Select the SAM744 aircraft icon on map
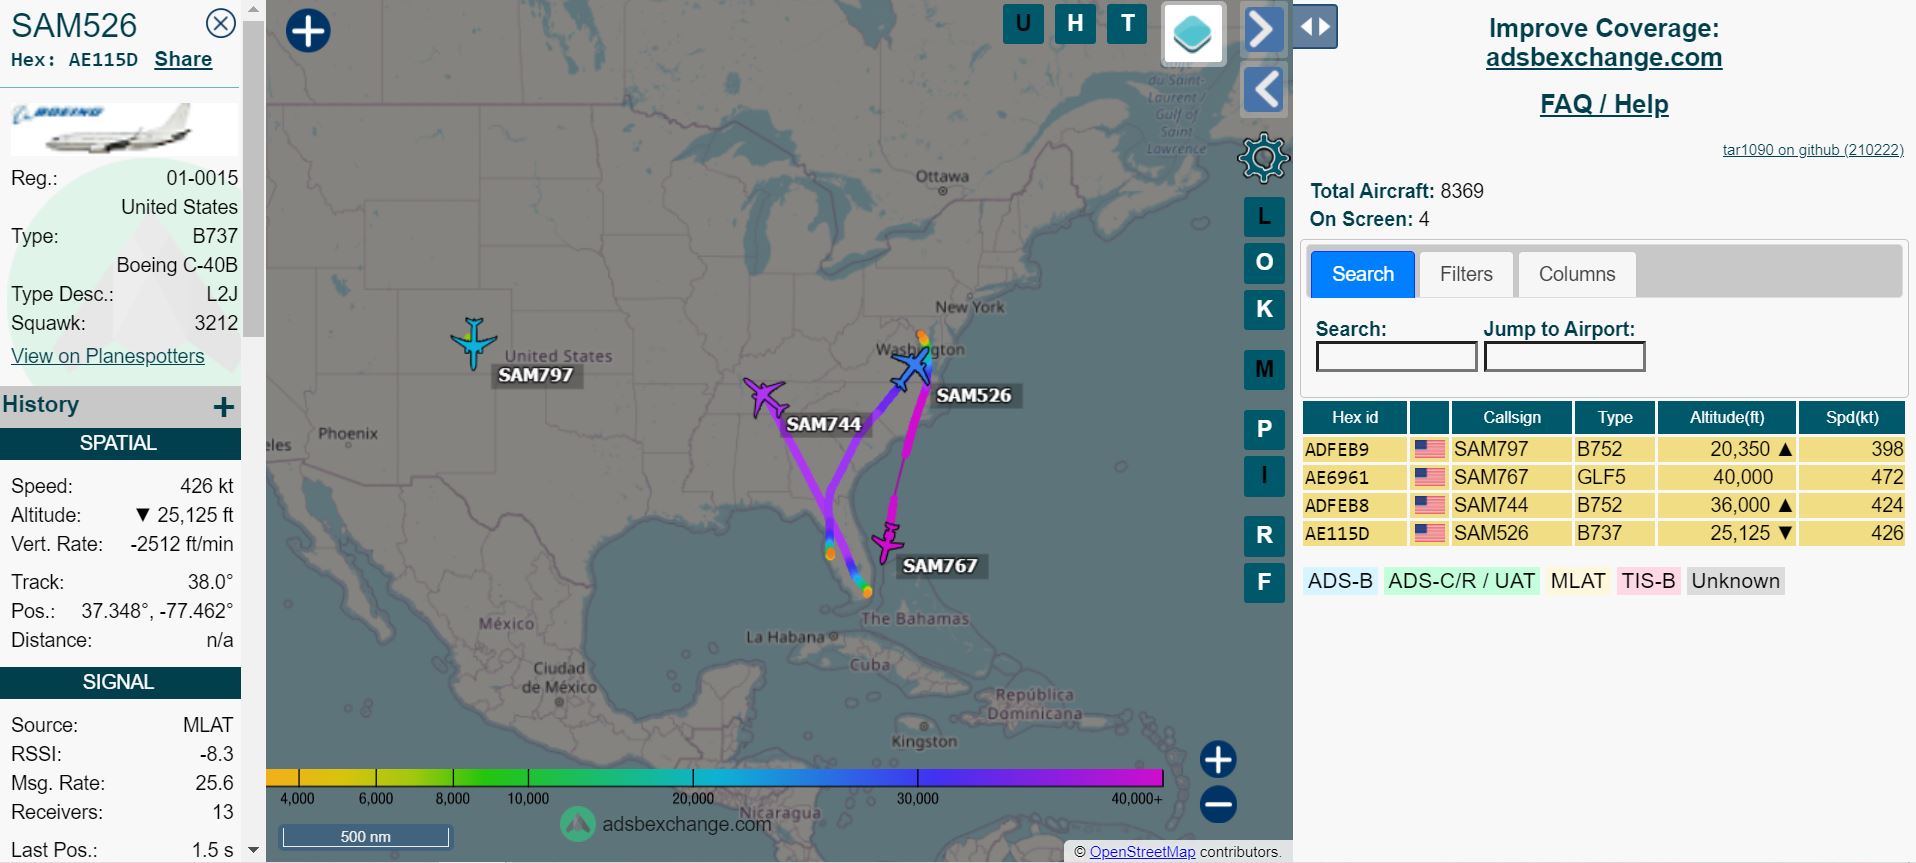 tap(766, 397)
